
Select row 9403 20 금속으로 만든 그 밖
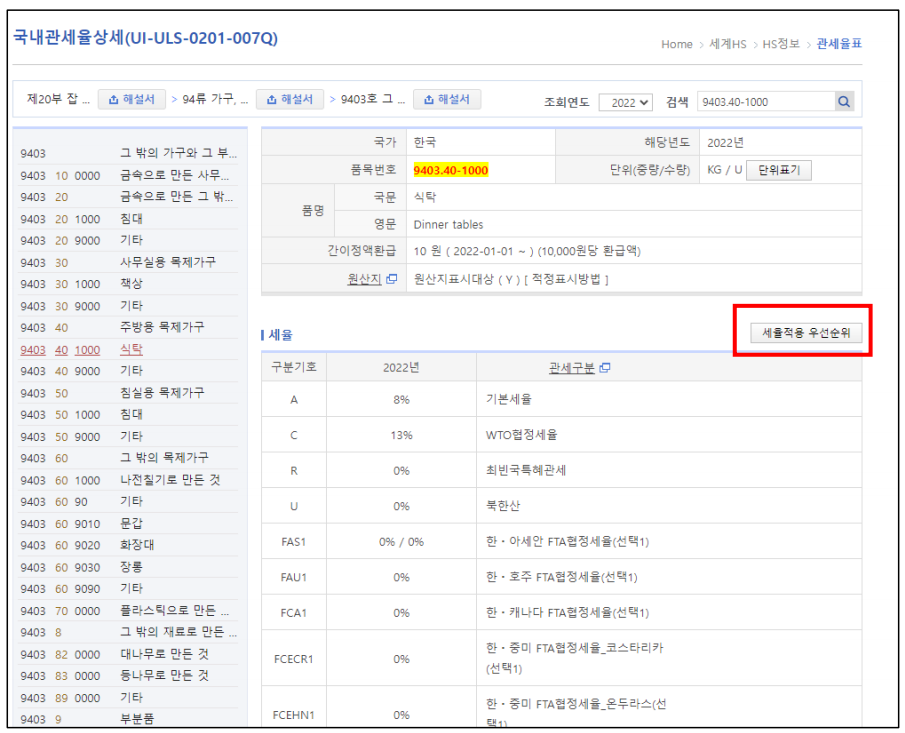[128, 197]
